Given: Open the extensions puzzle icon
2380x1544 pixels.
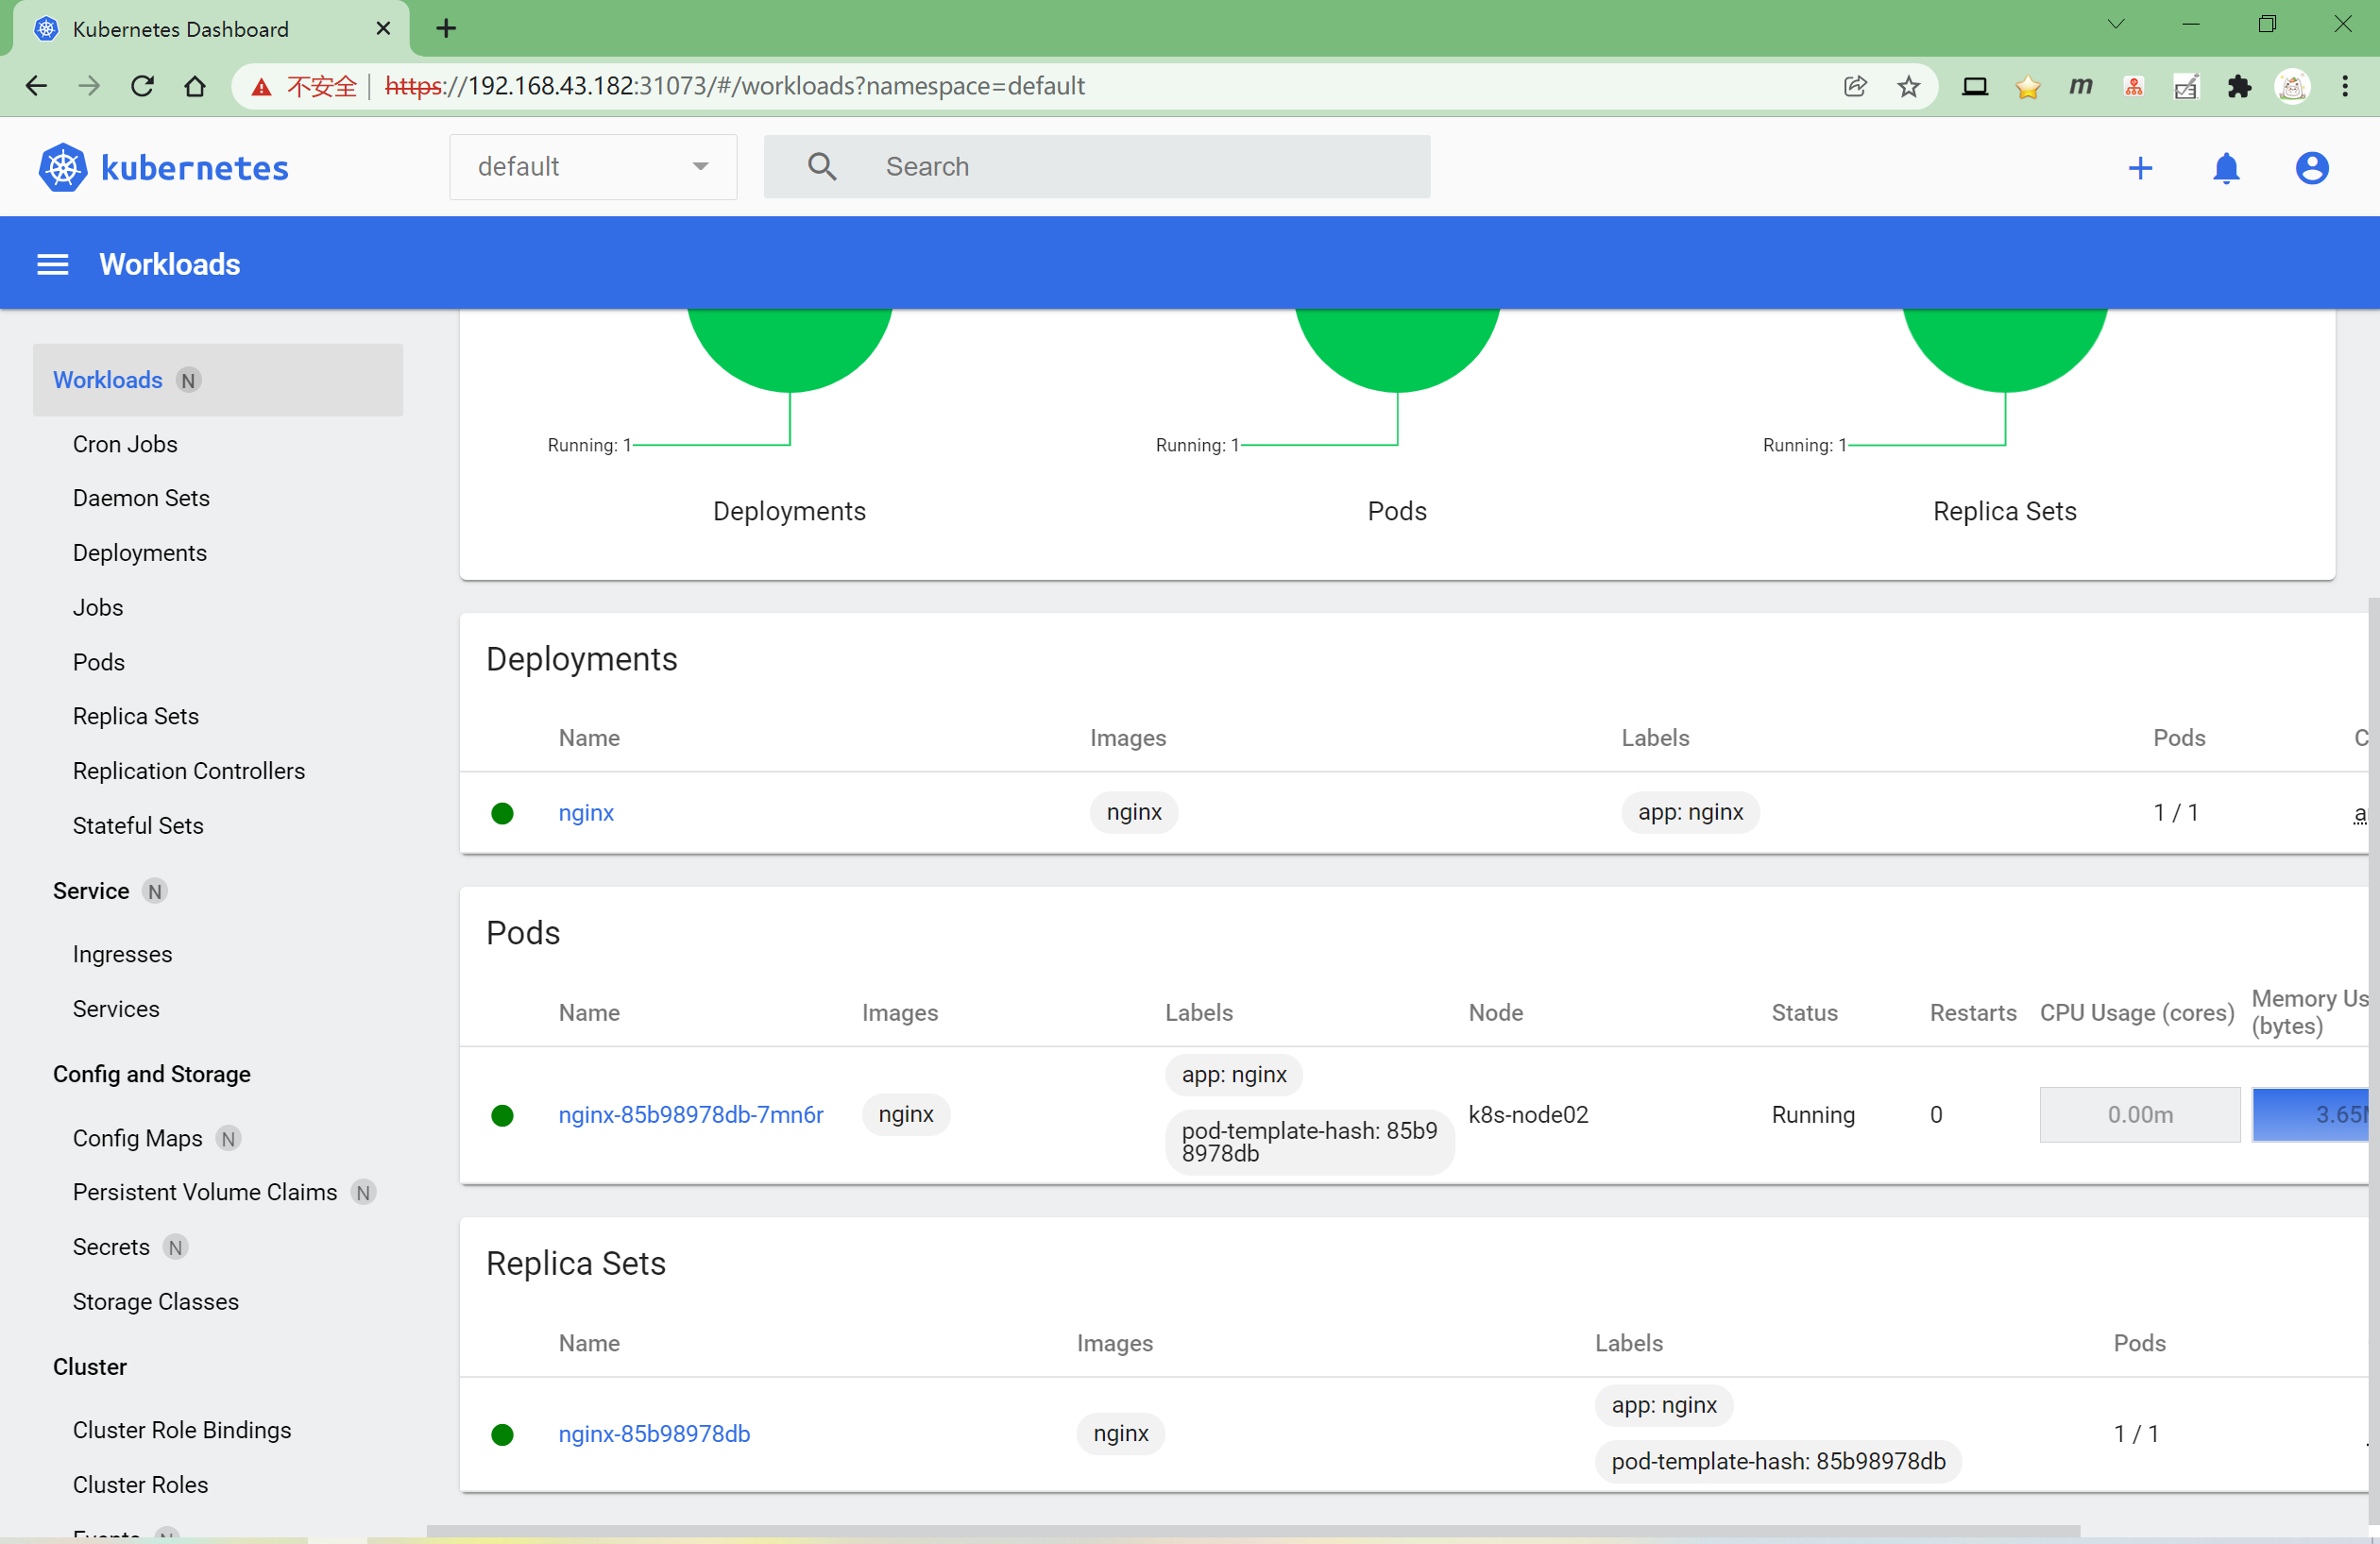Looking at the screenshot, I should click(x=2239, y=86).
